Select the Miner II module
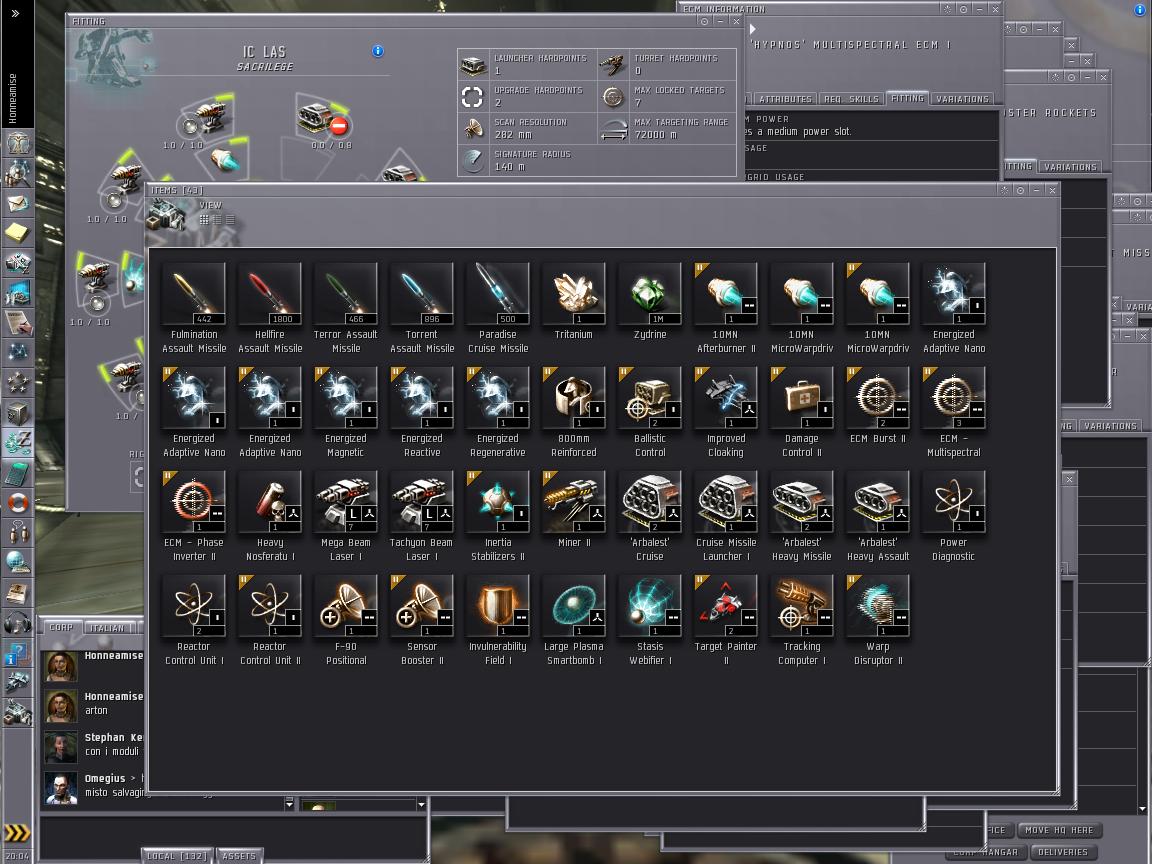The width and height of the screenshot is (1152, 864). (574, 510)
